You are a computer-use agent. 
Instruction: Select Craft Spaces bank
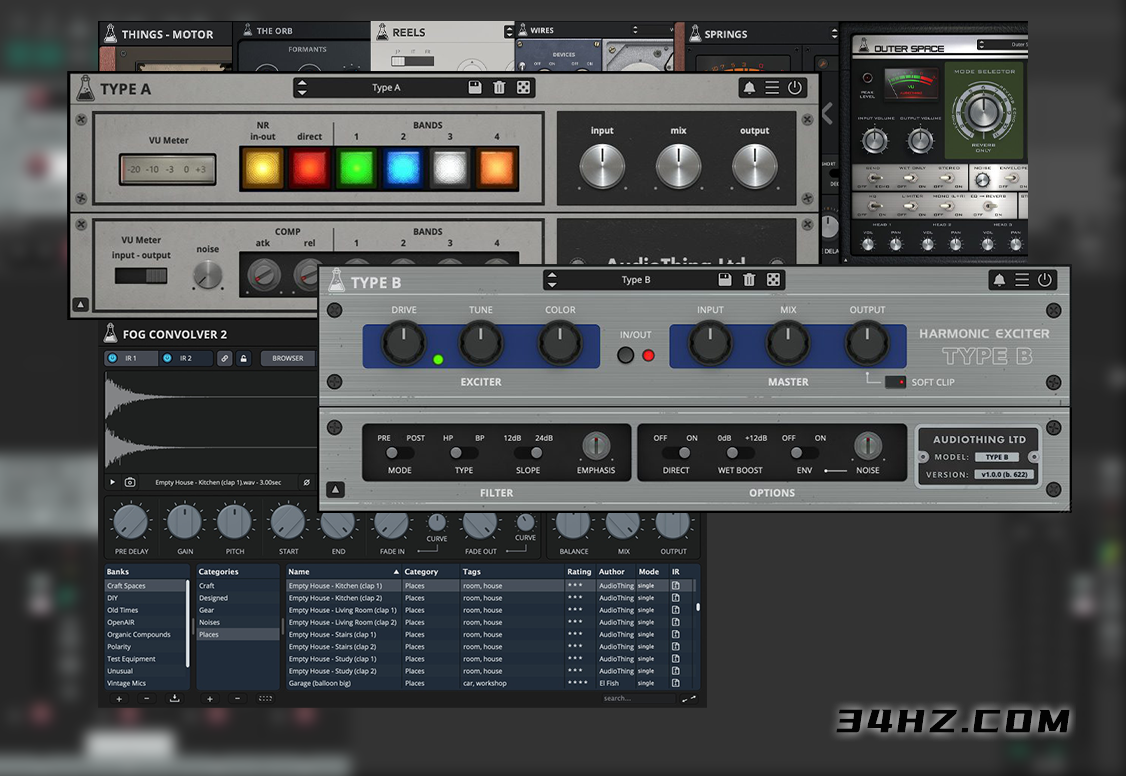tap(146, 586)
